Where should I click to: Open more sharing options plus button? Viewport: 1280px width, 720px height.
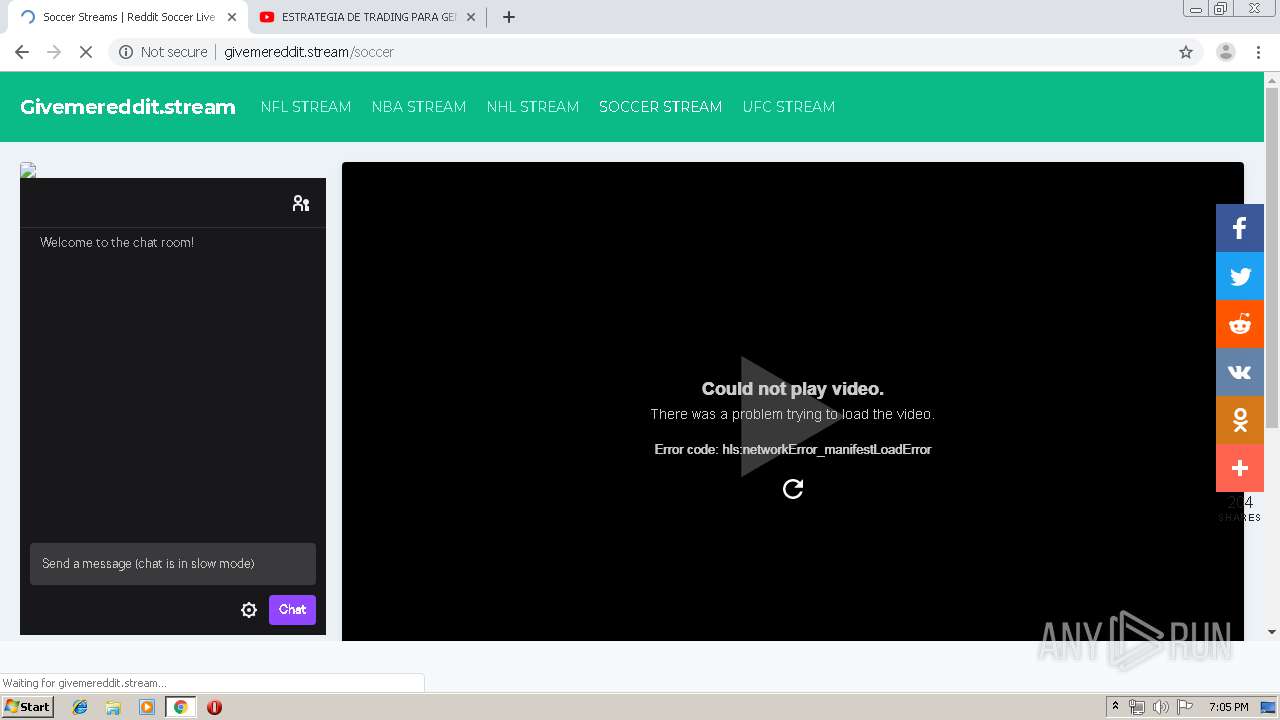click(x=1240, y=468)
